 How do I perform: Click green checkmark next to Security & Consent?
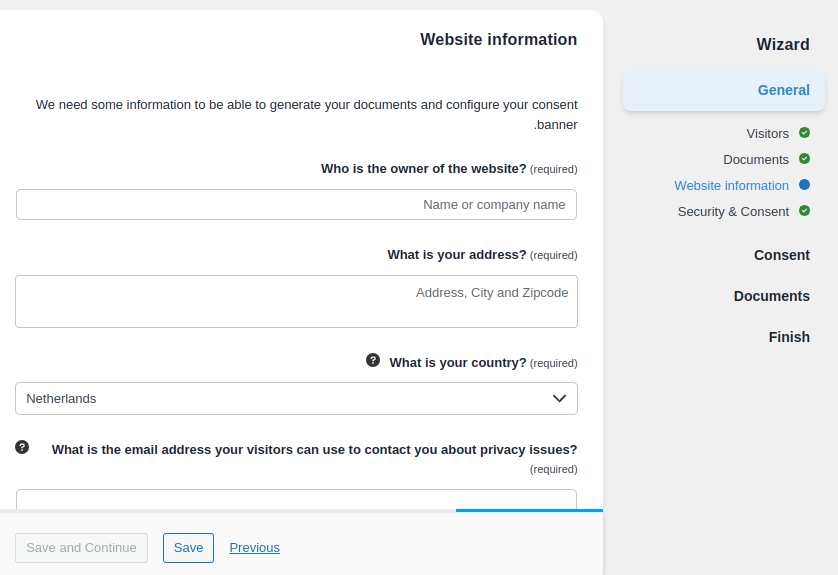tap(804, 211)
